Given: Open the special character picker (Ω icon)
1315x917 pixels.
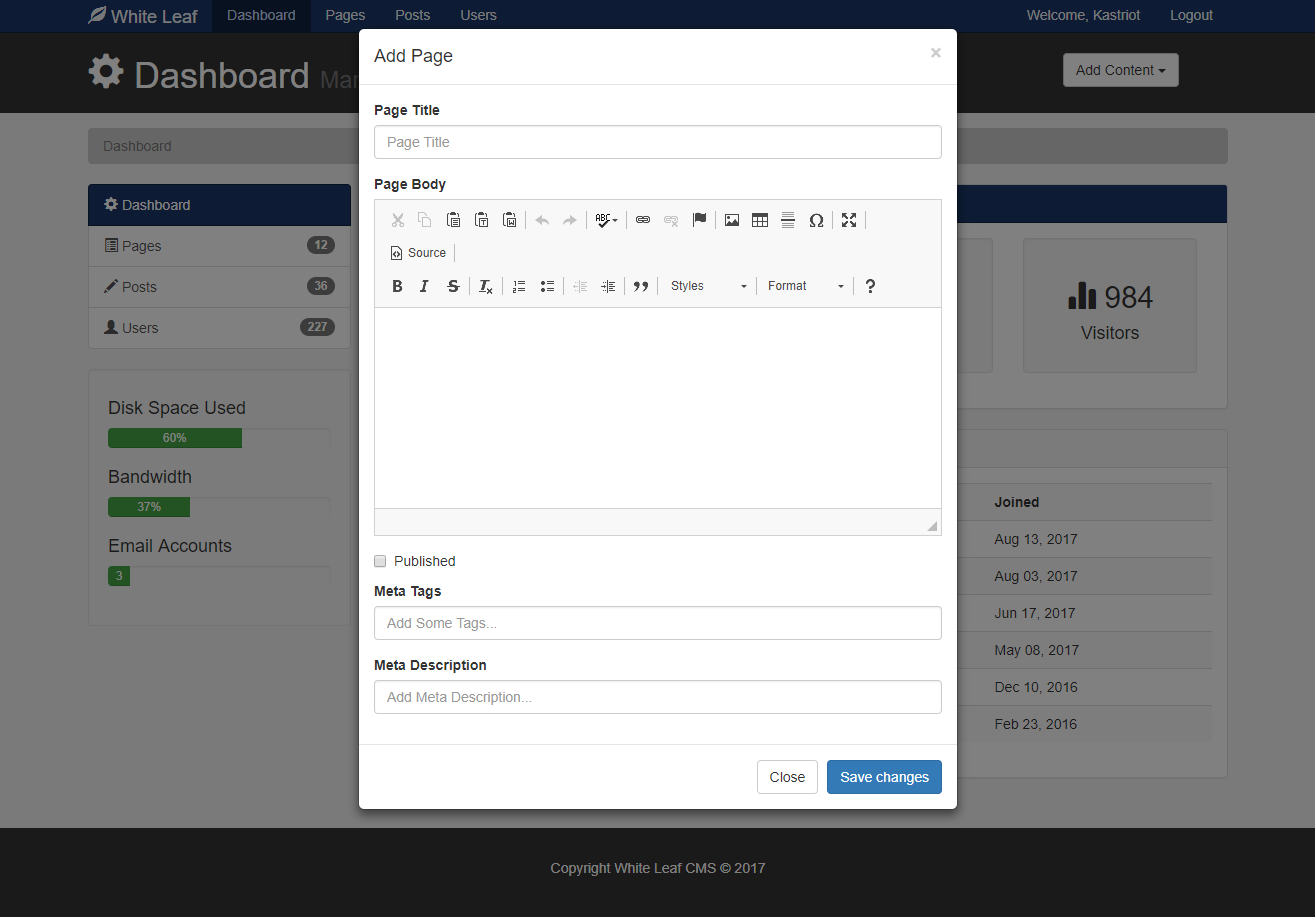Looking at the screenshot, I should coord(817,219).
